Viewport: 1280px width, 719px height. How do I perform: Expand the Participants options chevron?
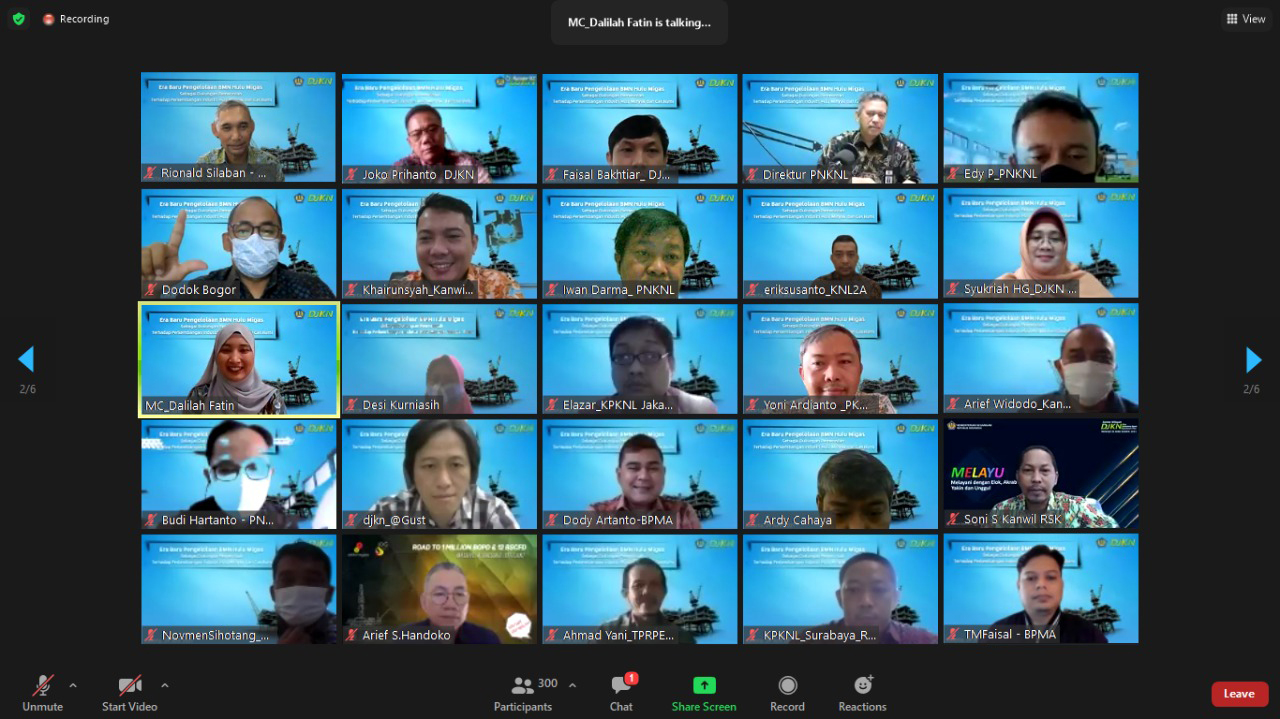click(572, 685)
